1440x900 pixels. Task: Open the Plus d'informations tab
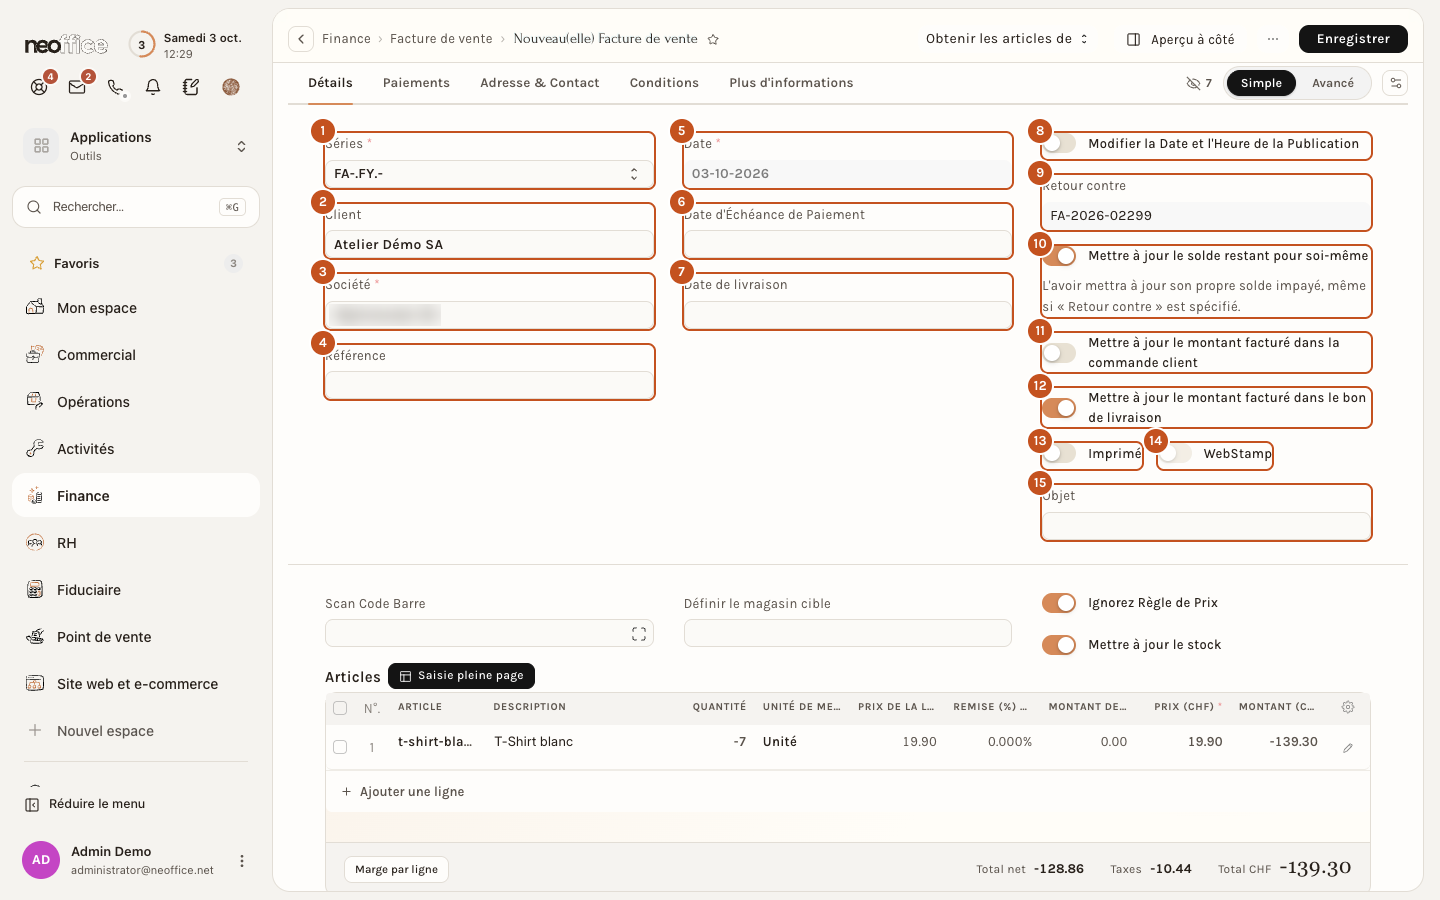[791, 83]
